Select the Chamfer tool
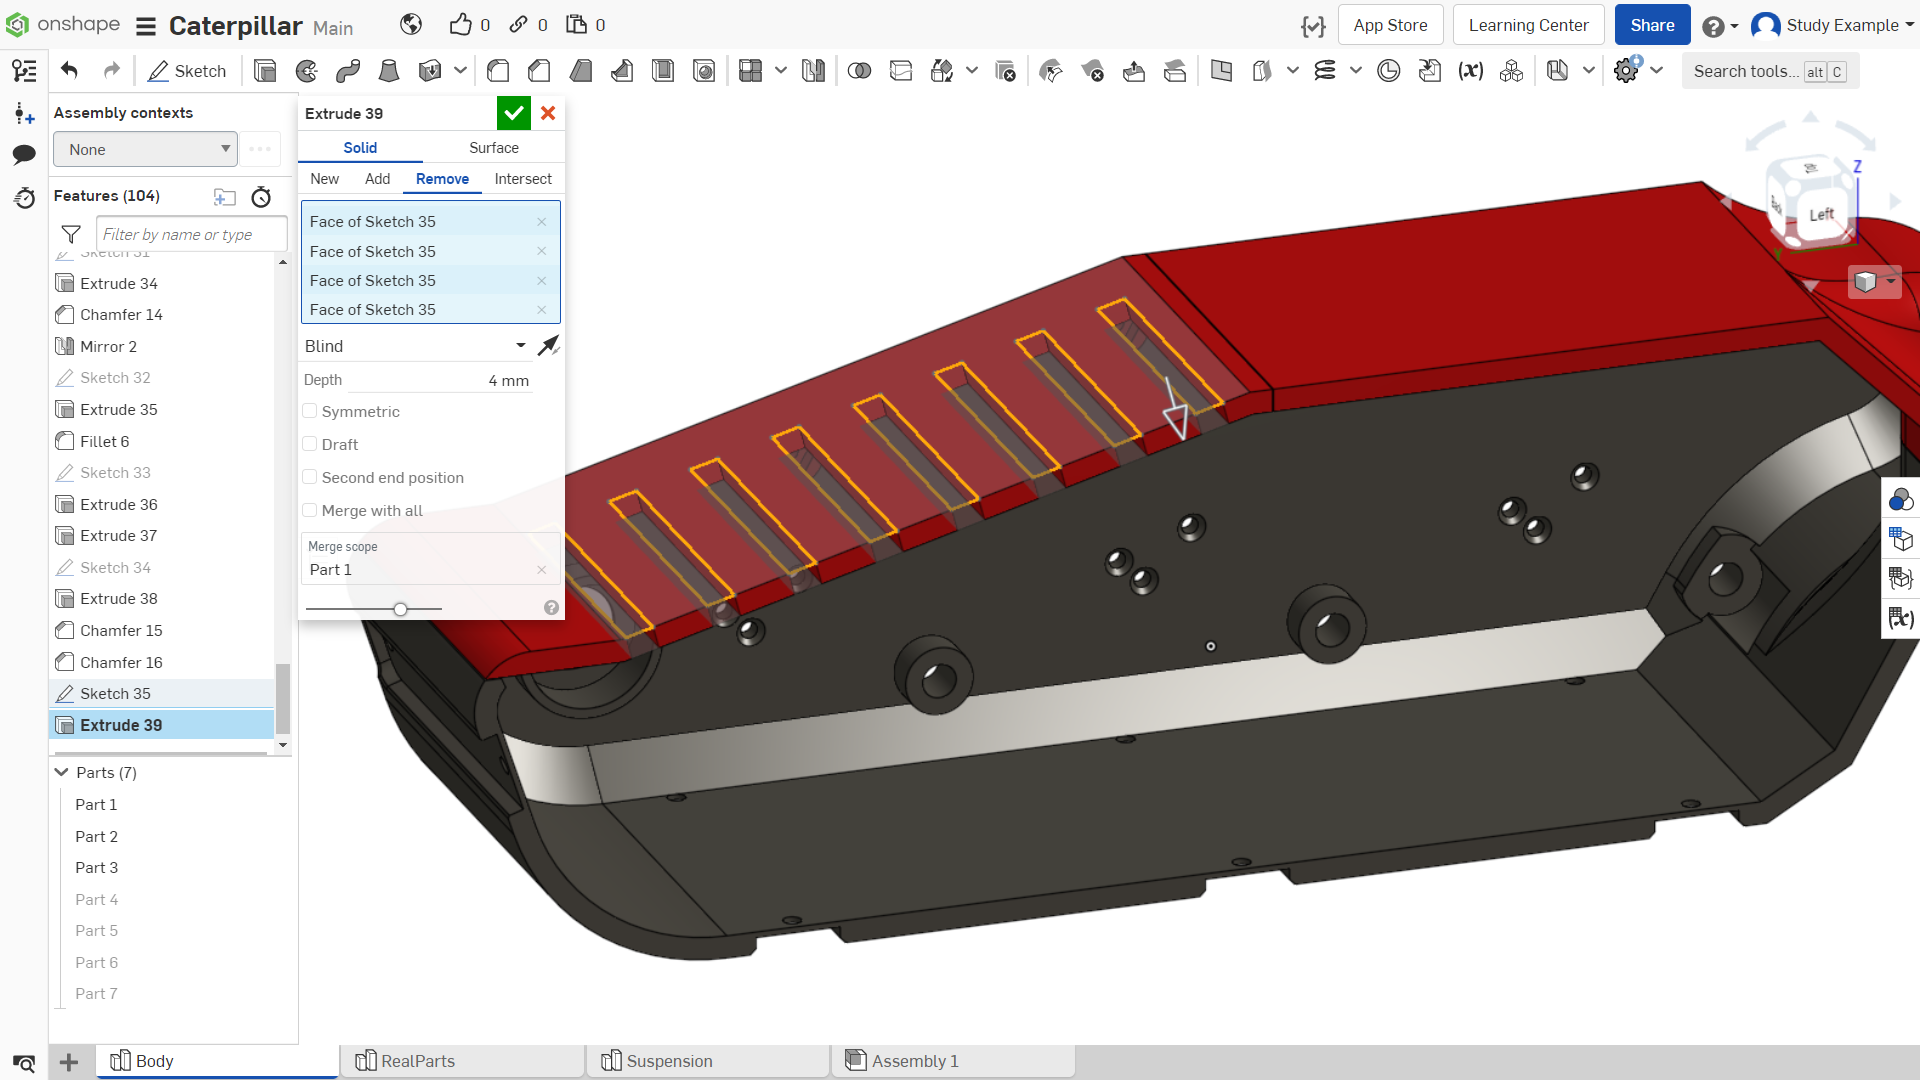1920x1080 pixels. (539, 71)
